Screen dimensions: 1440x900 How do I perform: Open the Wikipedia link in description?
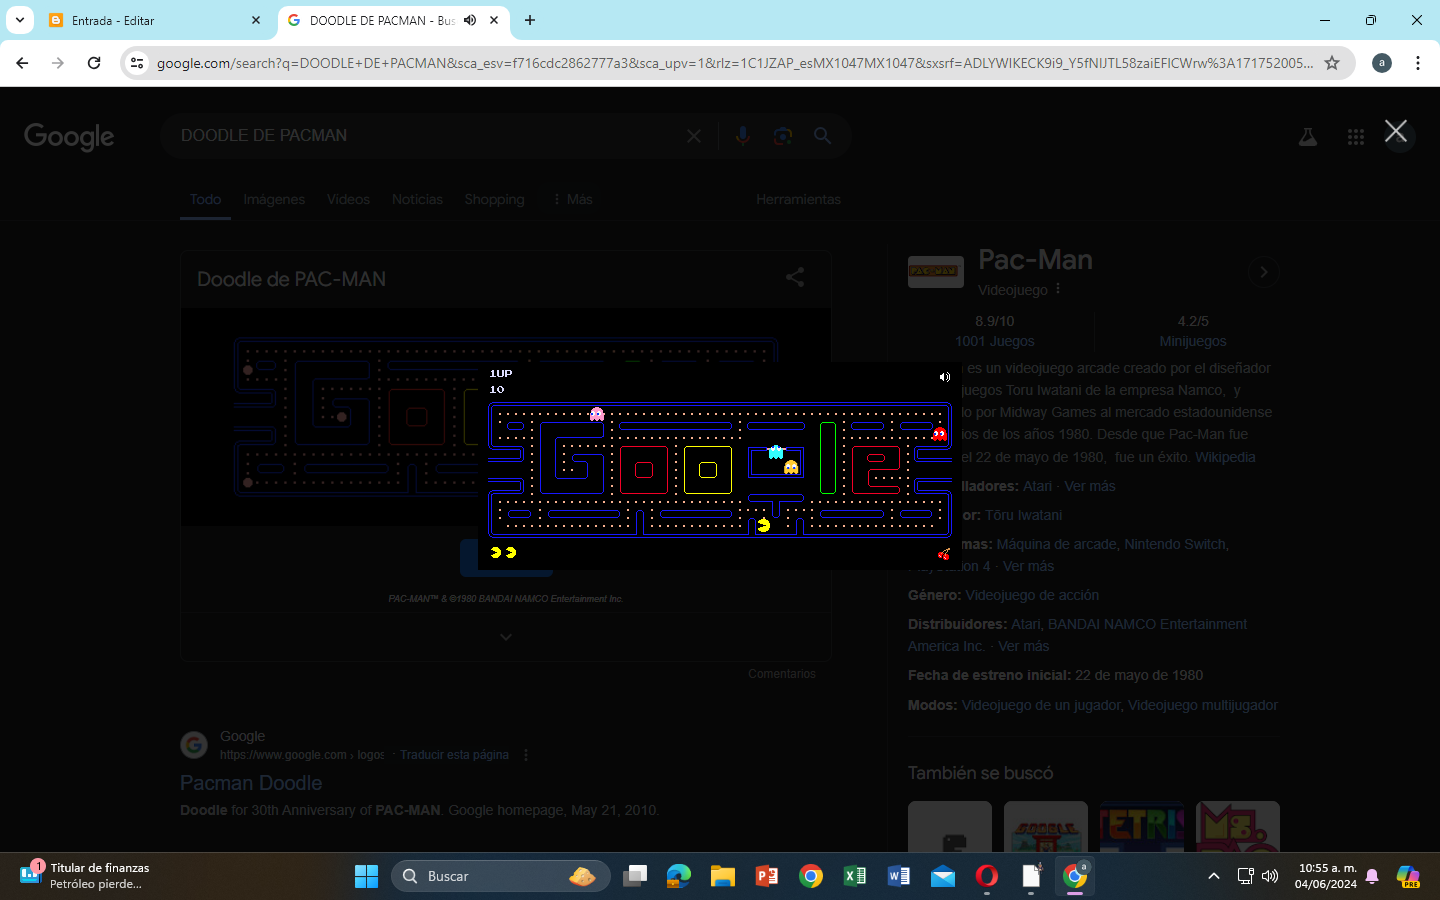coord(1225,457)
